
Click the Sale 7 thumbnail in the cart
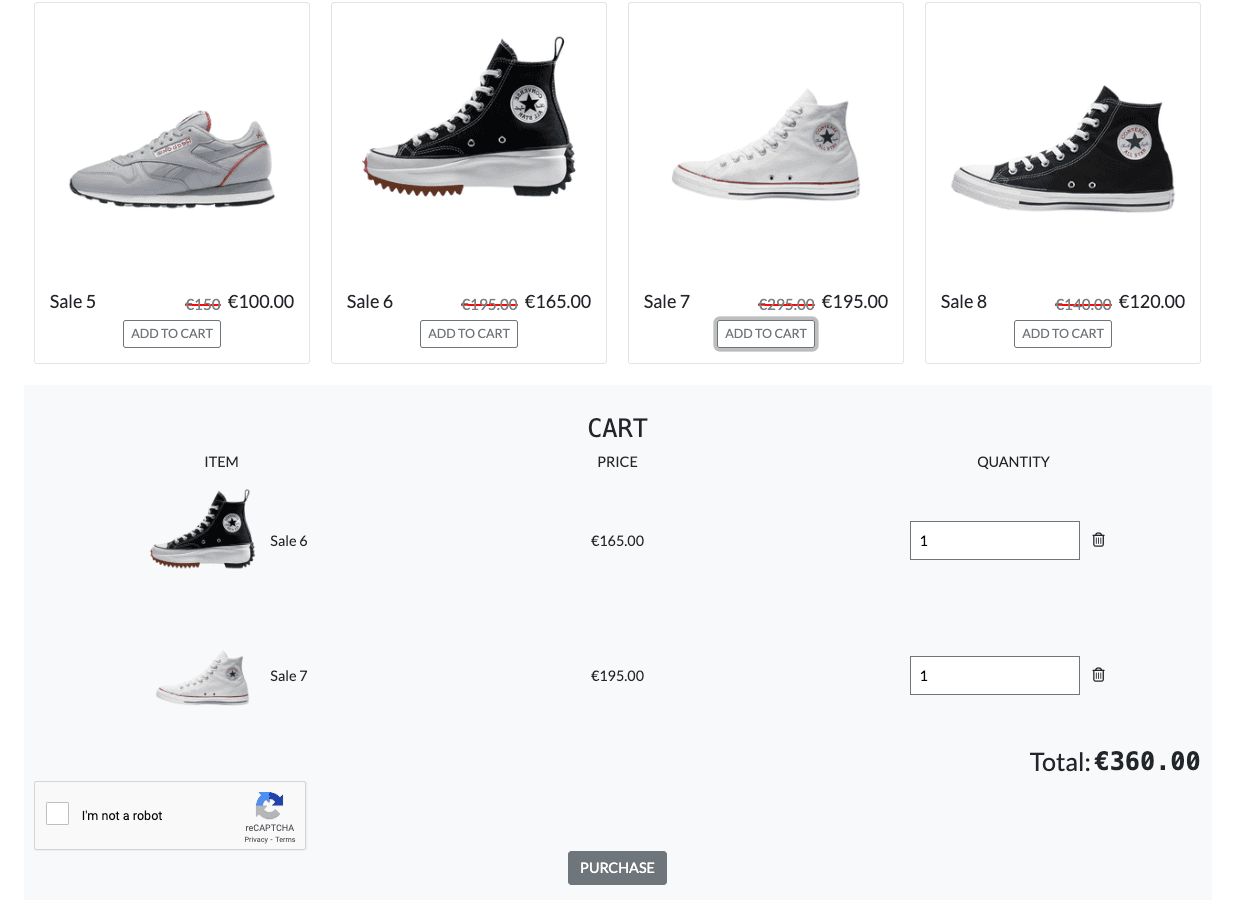[203, 677]
